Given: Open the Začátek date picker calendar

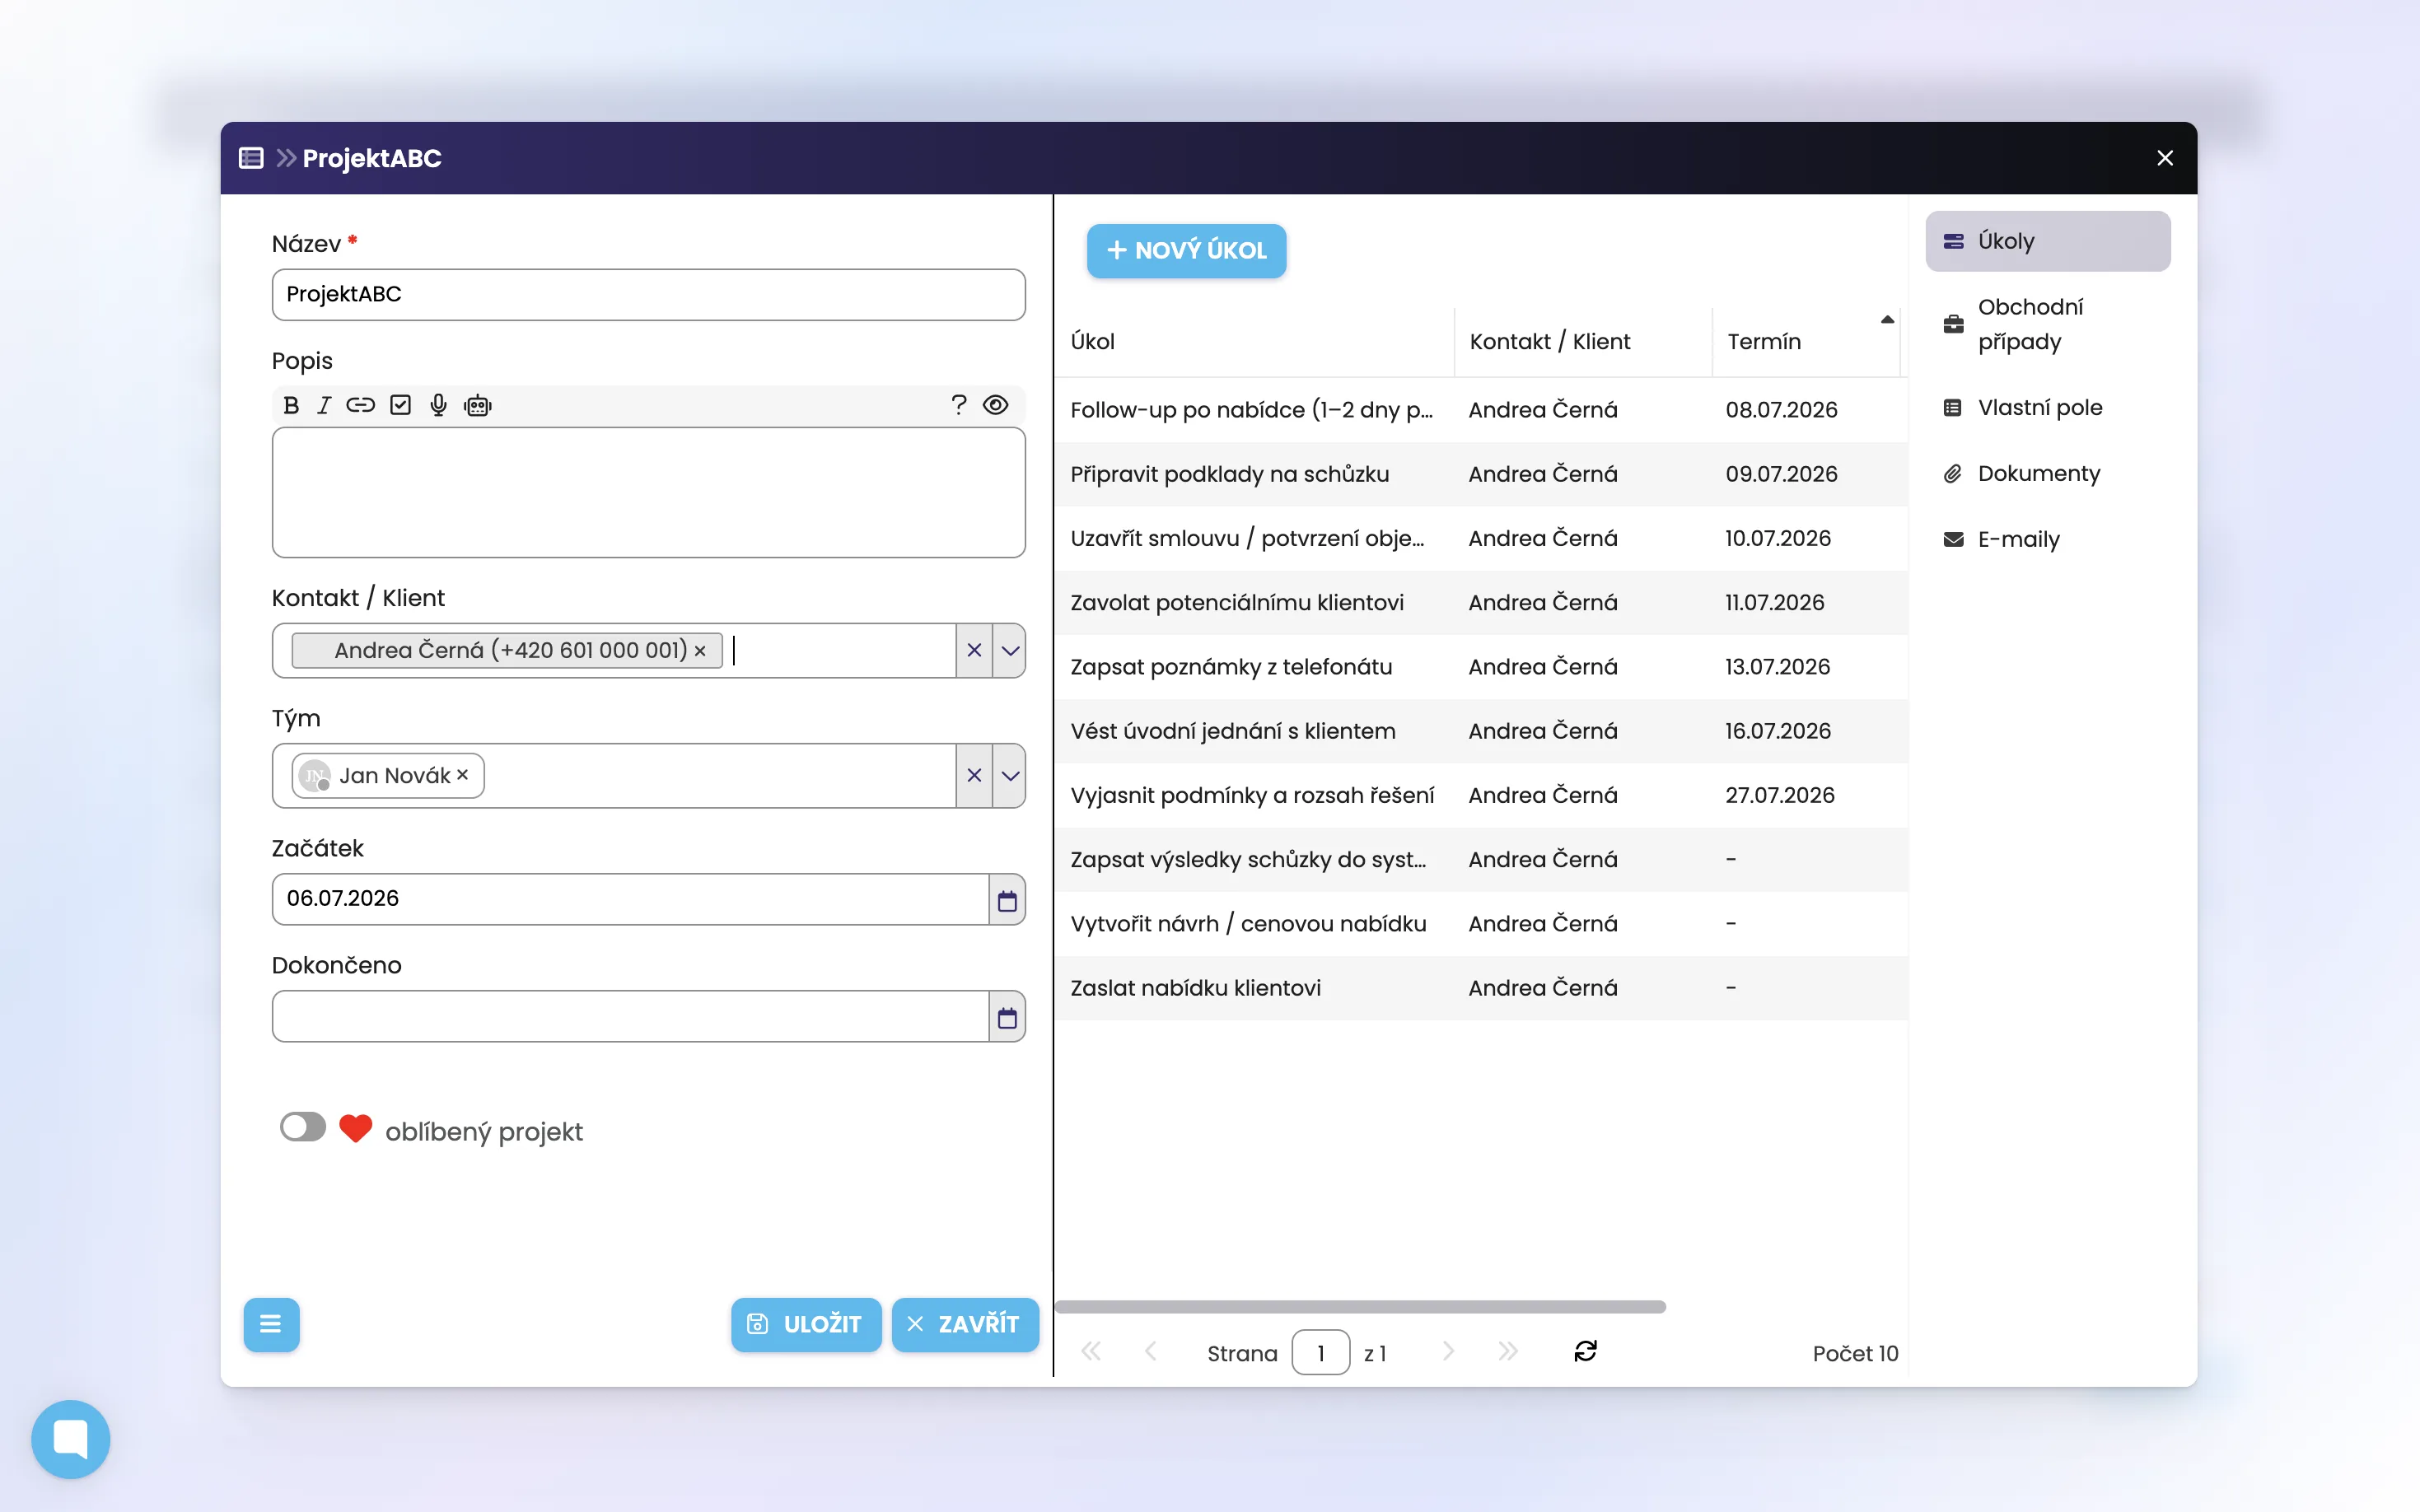Looking at the screenshot, I should tap(1007, 900).
